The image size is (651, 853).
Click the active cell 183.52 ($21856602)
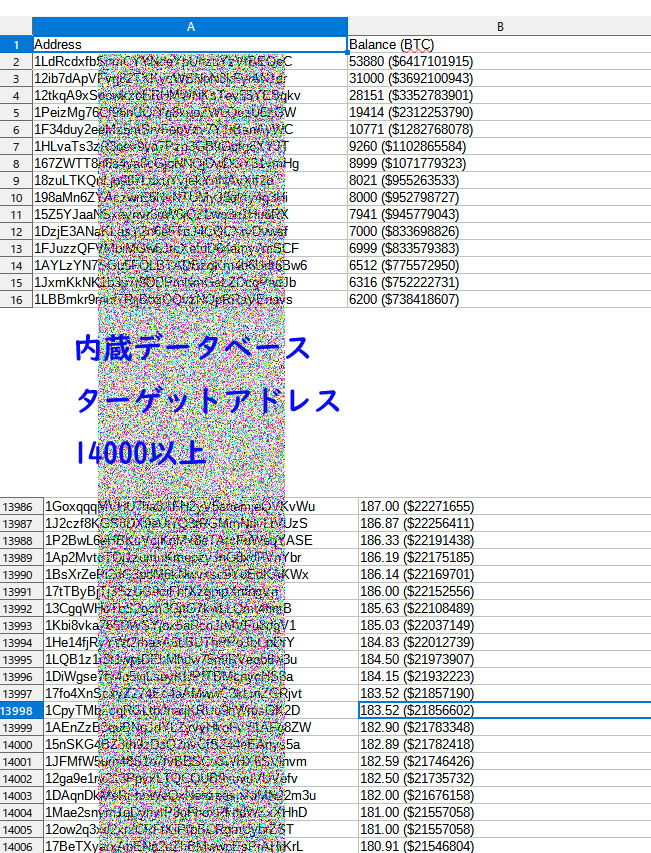click(x=504, y=710)
